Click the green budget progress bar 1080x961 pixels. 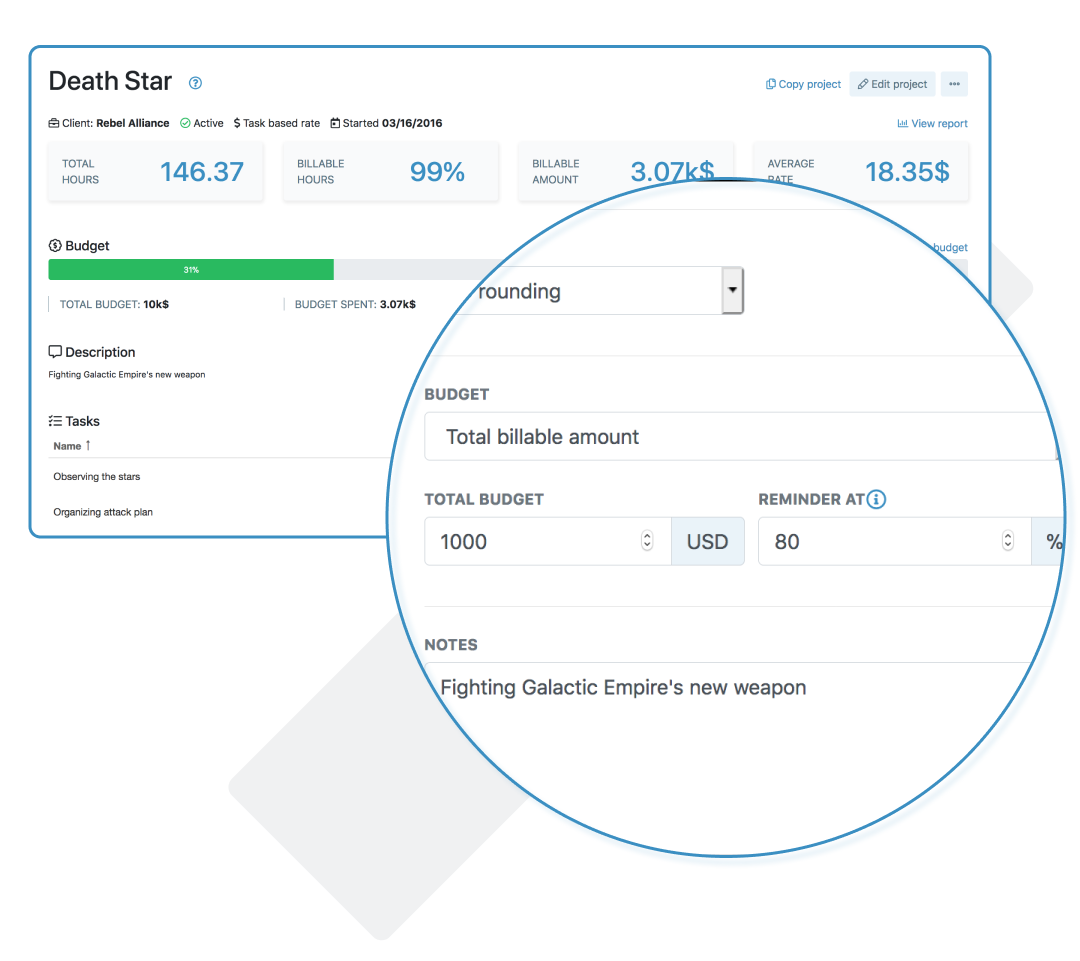click(x=191, y=269)
